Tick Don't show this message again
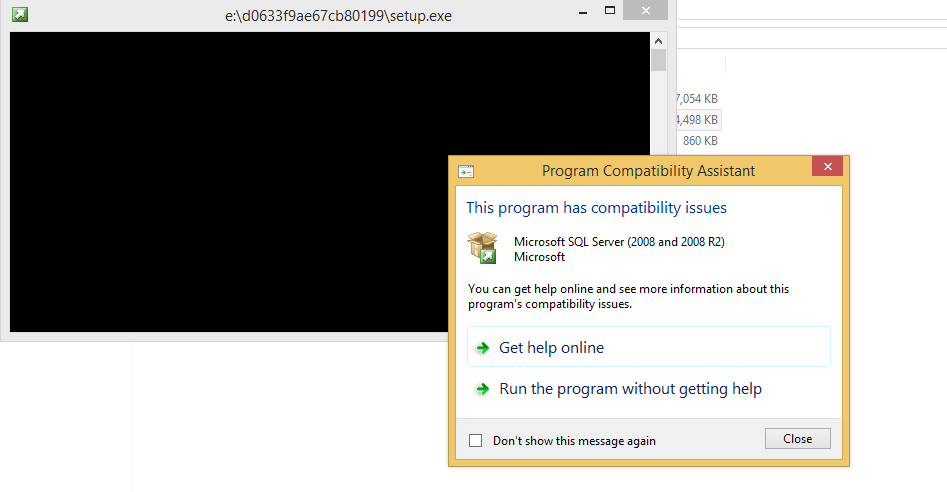Image resolution: width=947 pixels, height=492 pixels. (x=476, y=441)
